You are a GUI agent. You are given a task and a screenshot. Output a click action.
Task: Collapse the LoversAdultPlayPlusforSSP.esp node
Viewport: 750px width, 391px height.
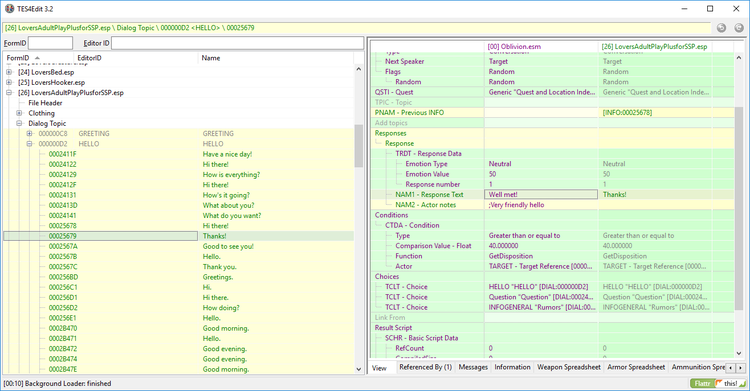click(x=9, y=93)
